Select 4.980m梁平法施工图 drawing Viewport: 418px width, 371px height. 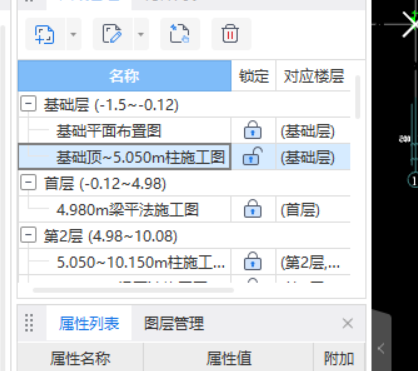pos(128,210)
